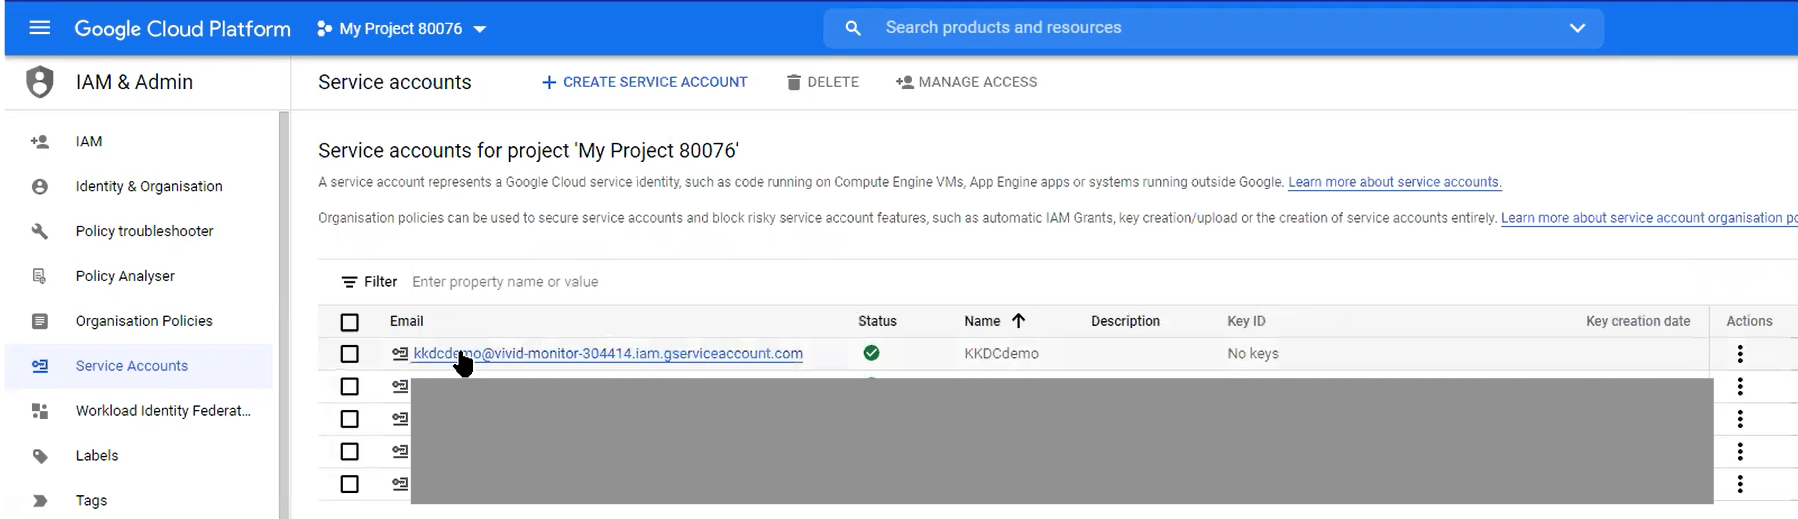The height and width of the screenshot is (519, 1798).
Task: Click the Tags arrow icon in sidebar
Action: (40, 501)
